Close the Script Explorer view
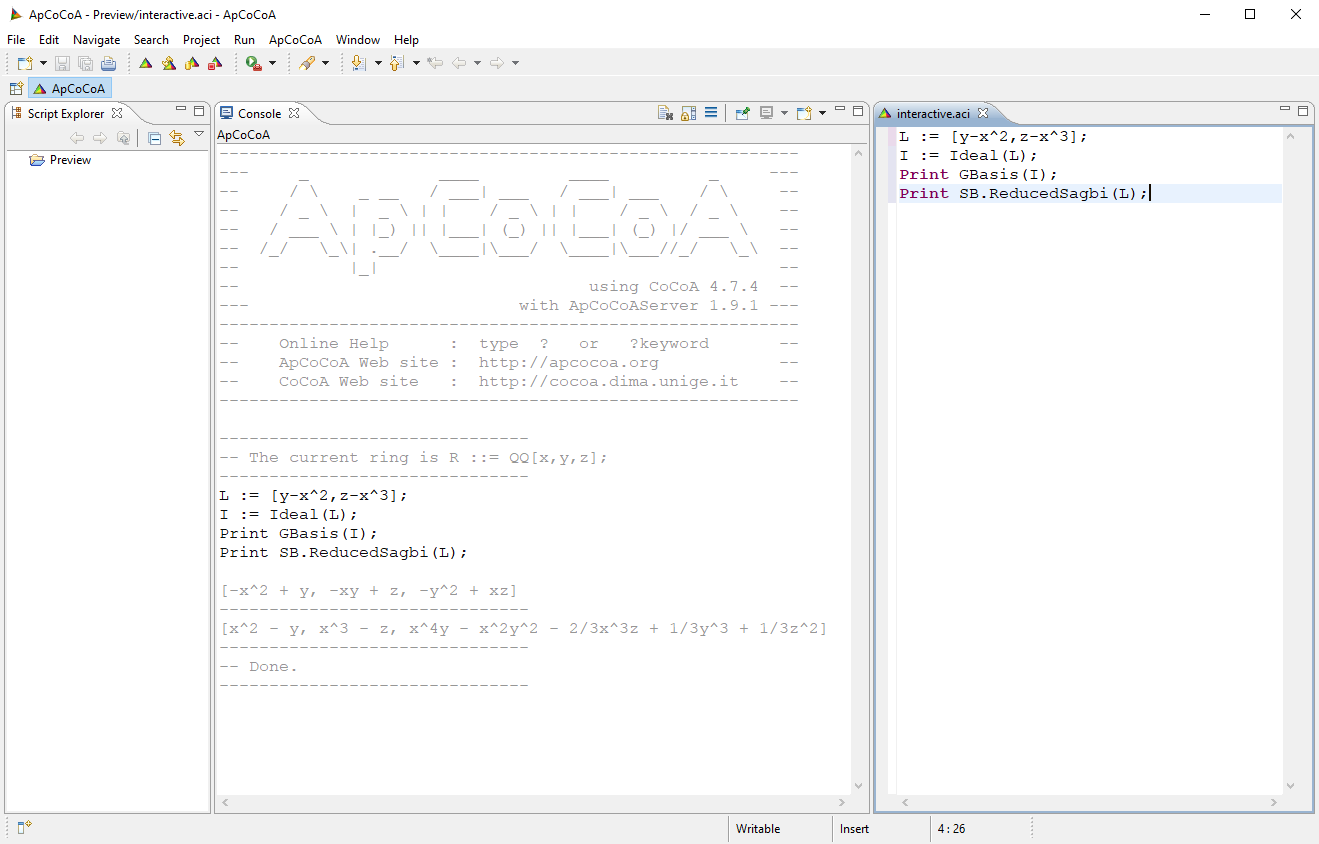Image resolution: width=1319 pixels, height=844 pixels. (117, 113)
